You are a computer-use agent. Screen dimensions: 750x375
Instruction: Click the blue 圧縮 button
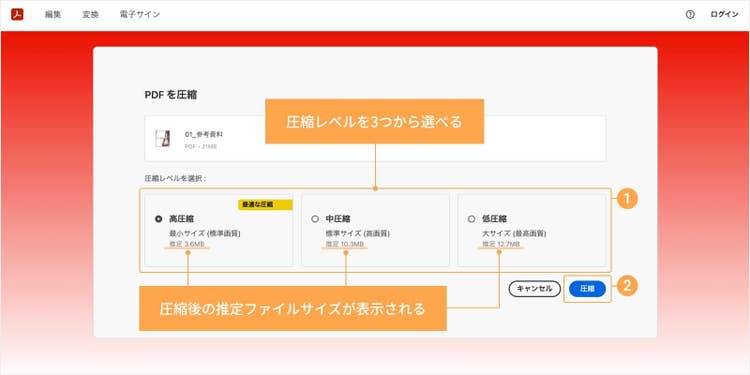tap(587, 288)
